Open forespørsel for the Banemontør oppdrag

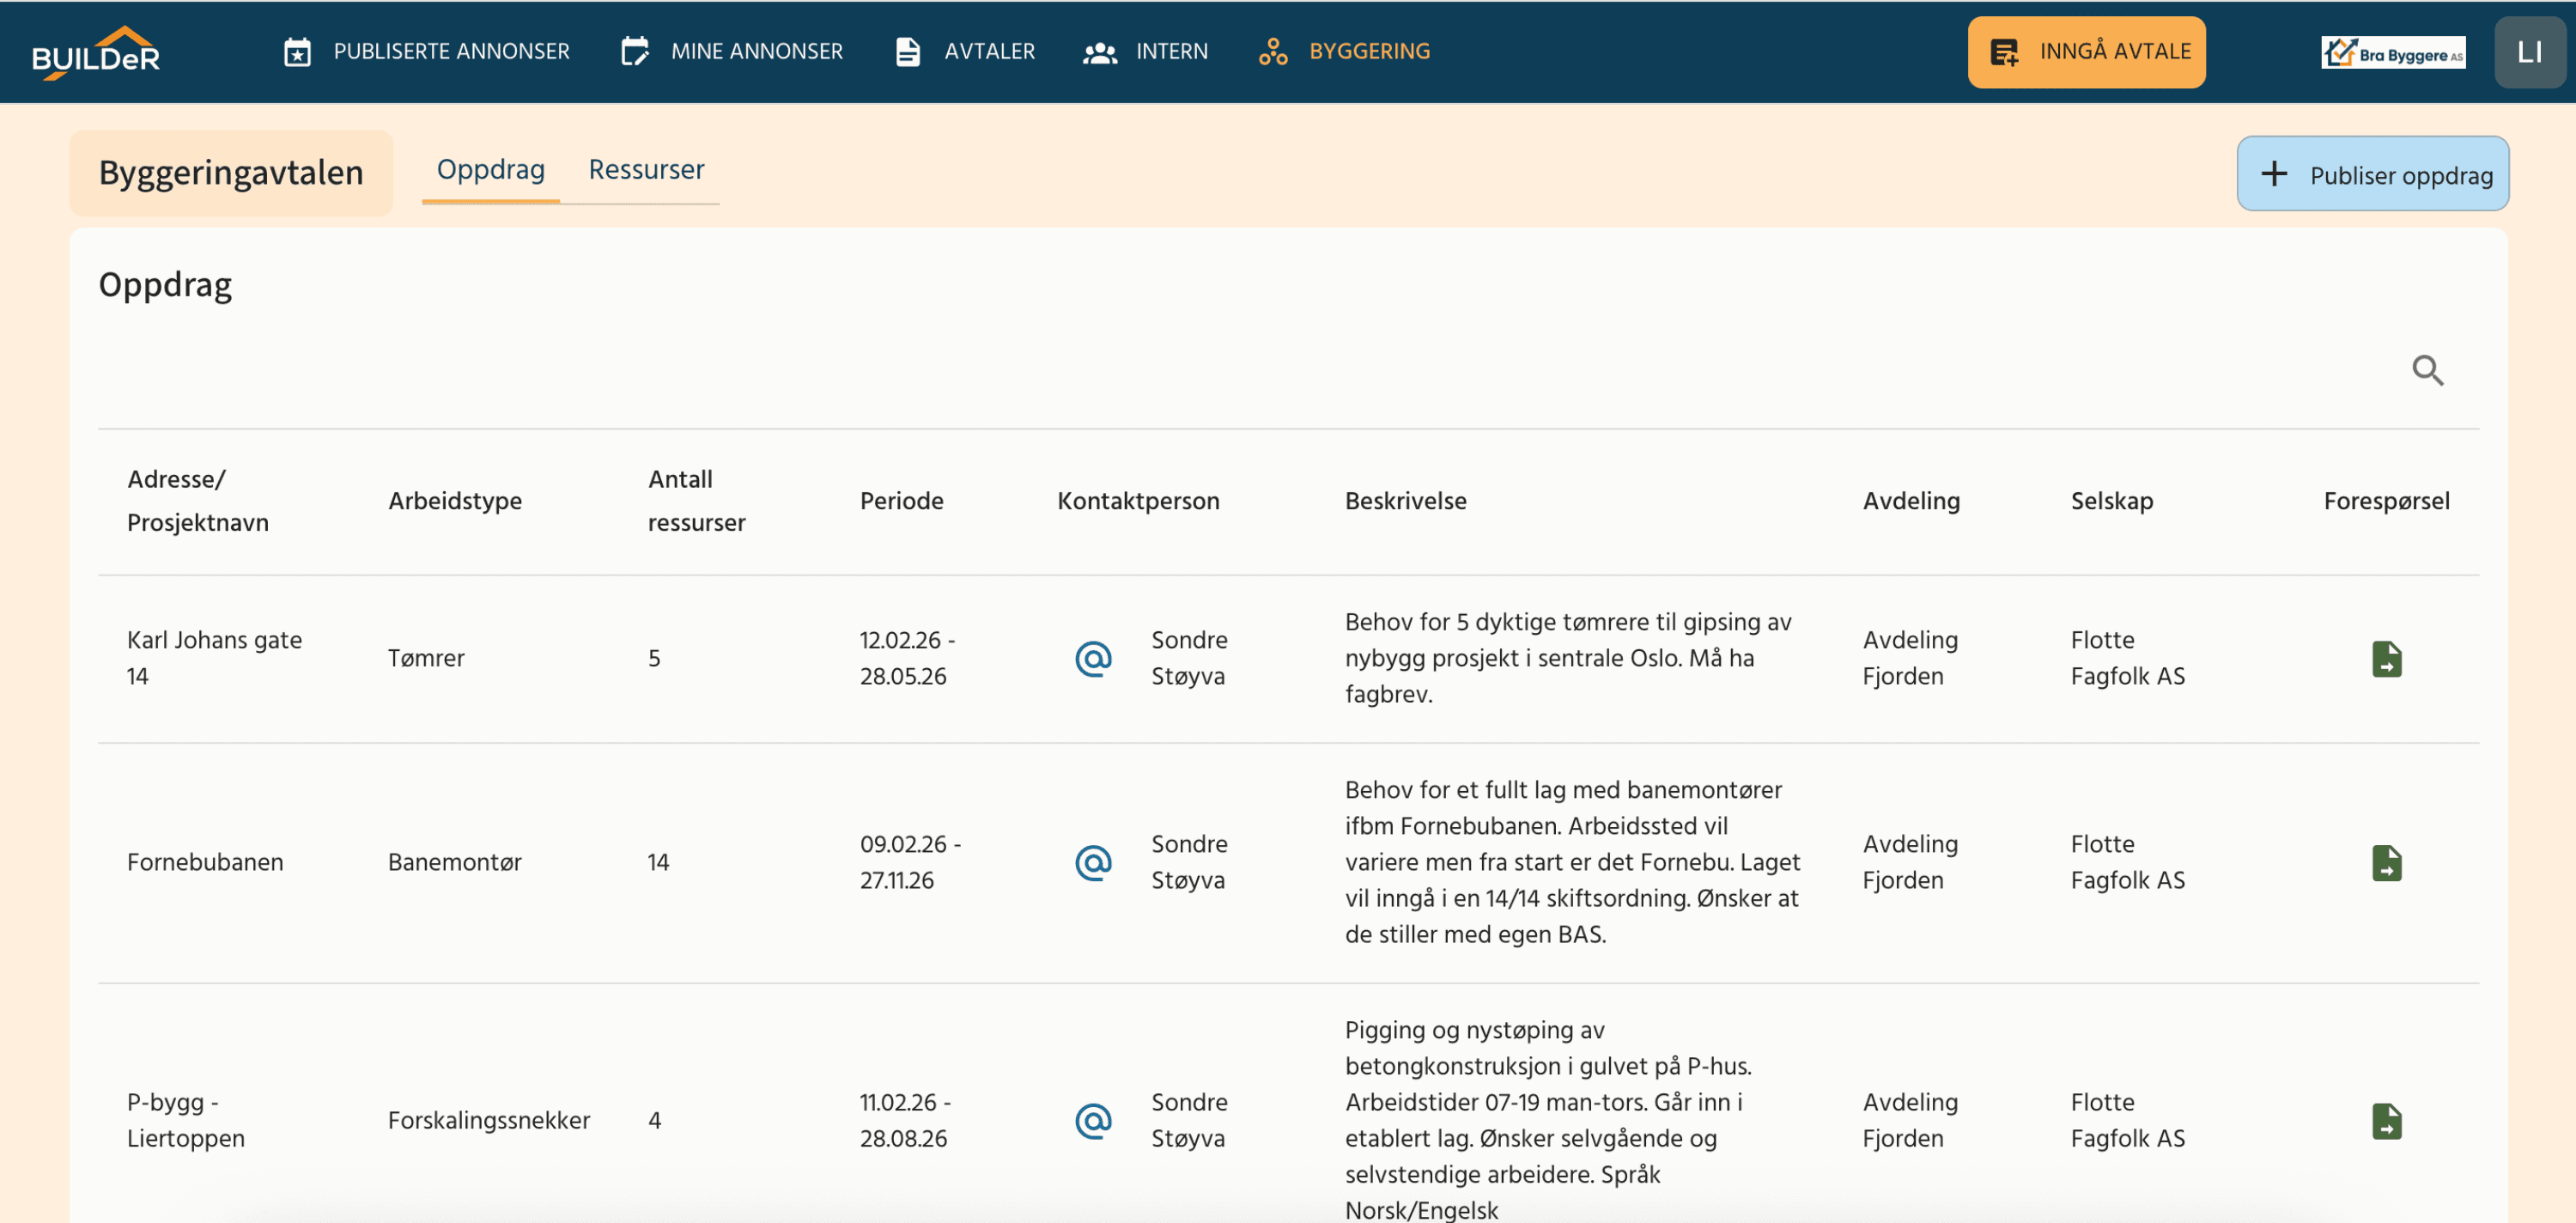pyautogui.click(x=2388, y=862)
